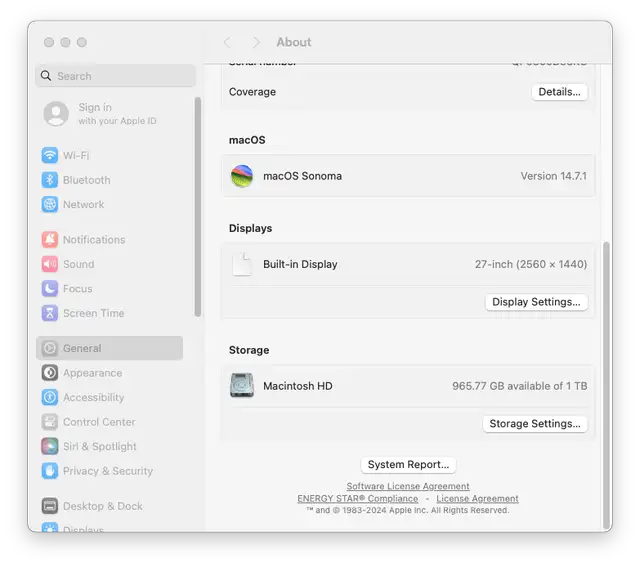The image size is (640, 566).
Task: Open Coverage Details
Action: click(559, 92)
